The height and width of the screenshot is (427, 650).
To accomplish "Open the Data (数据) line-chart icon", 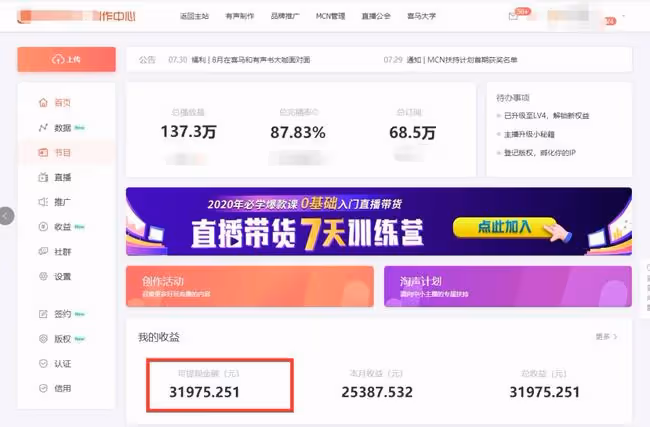I will coord(43,128).
